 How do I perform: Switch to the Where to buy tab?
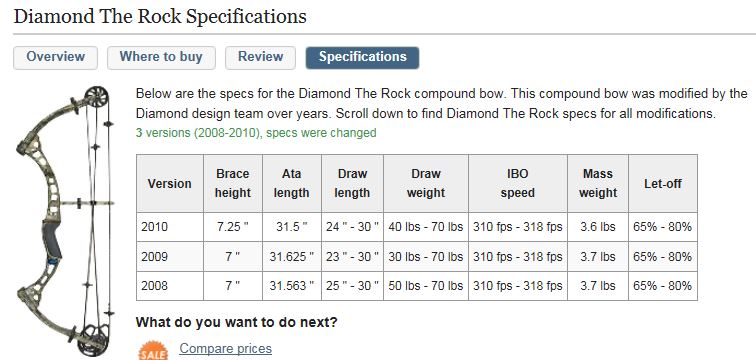[x=161, y=57]
